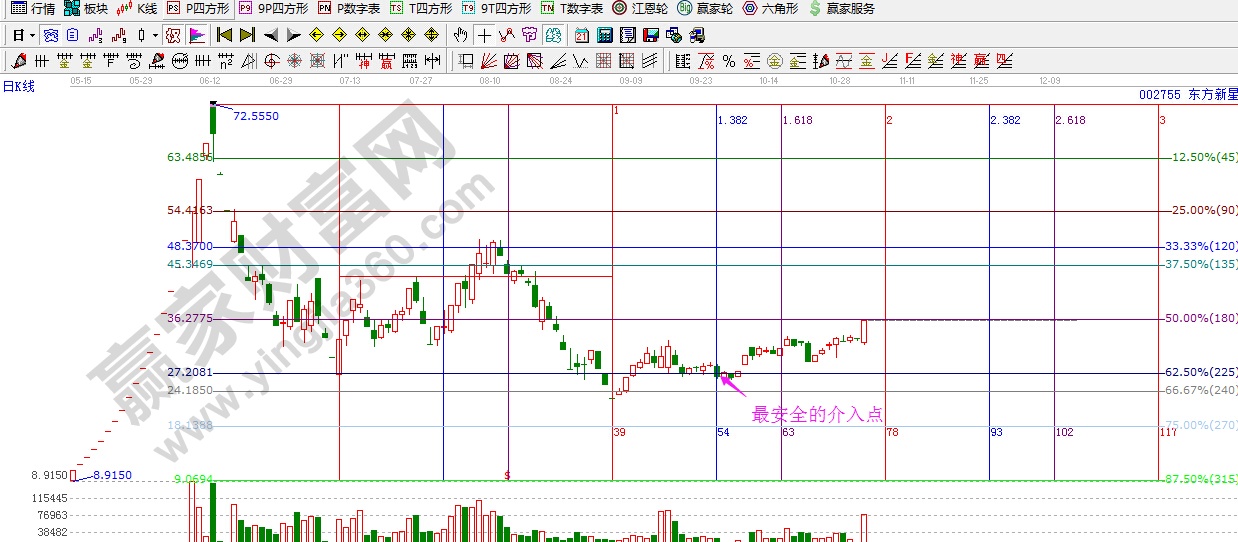The height and width of the screenshot is (542, 1238).
Task: Click the black left arrow icon
Action: pos(271,35)
